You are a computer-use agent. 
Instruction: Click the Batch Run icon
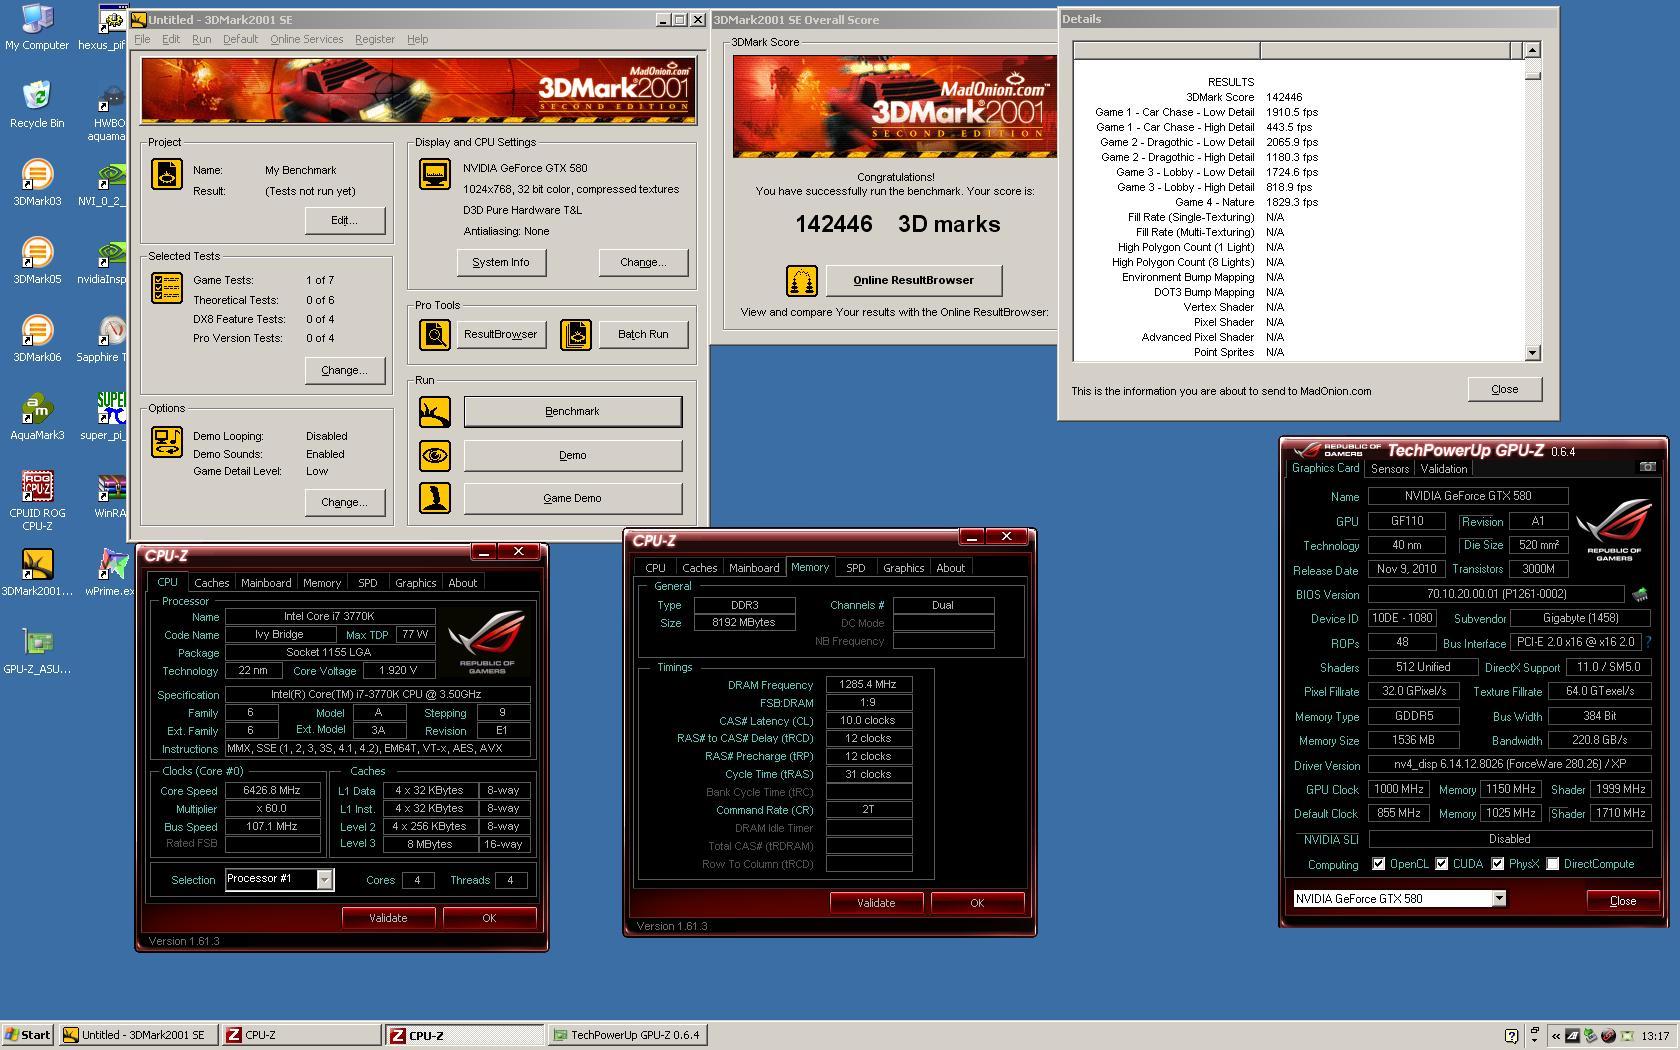point(576,334)
